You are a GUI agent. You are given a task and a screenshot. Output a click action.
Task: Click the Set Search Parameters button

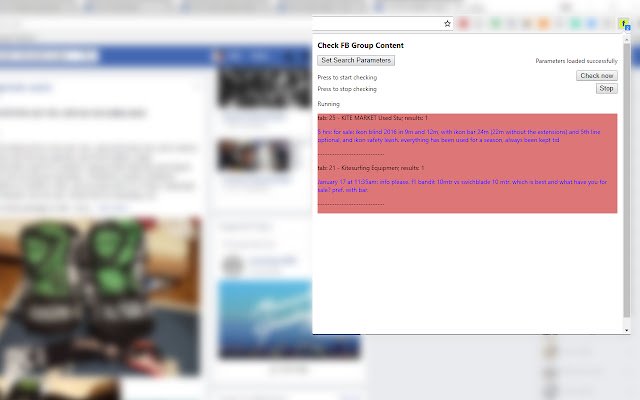[356, 60]
